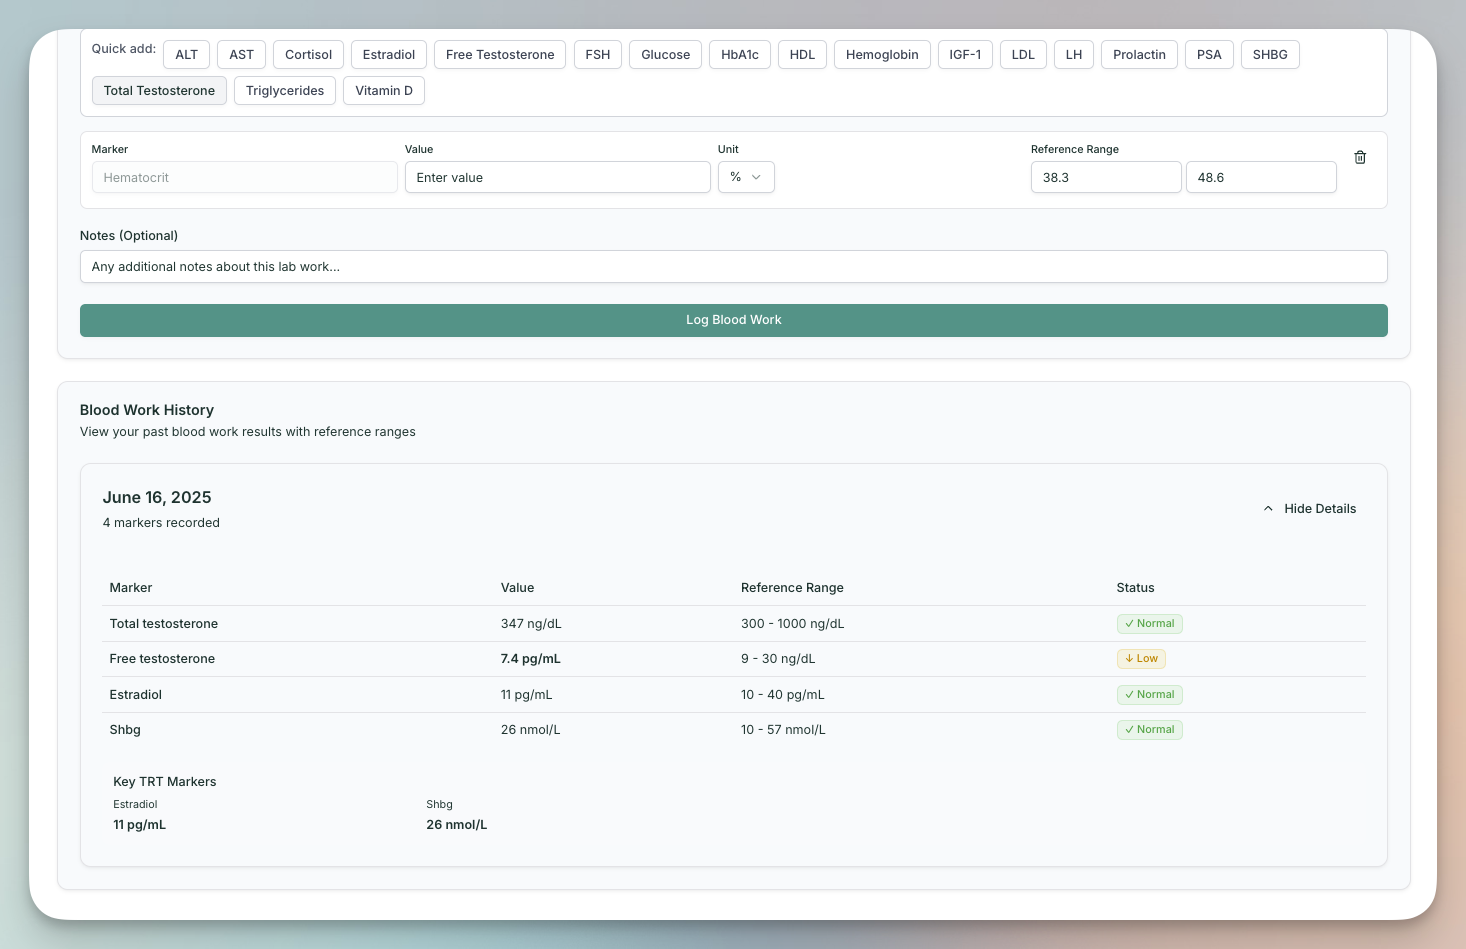Select the Normal status badge for Shbg row
The width and height of the screenshot is (1466, 949).
[x=1150, y=729]
